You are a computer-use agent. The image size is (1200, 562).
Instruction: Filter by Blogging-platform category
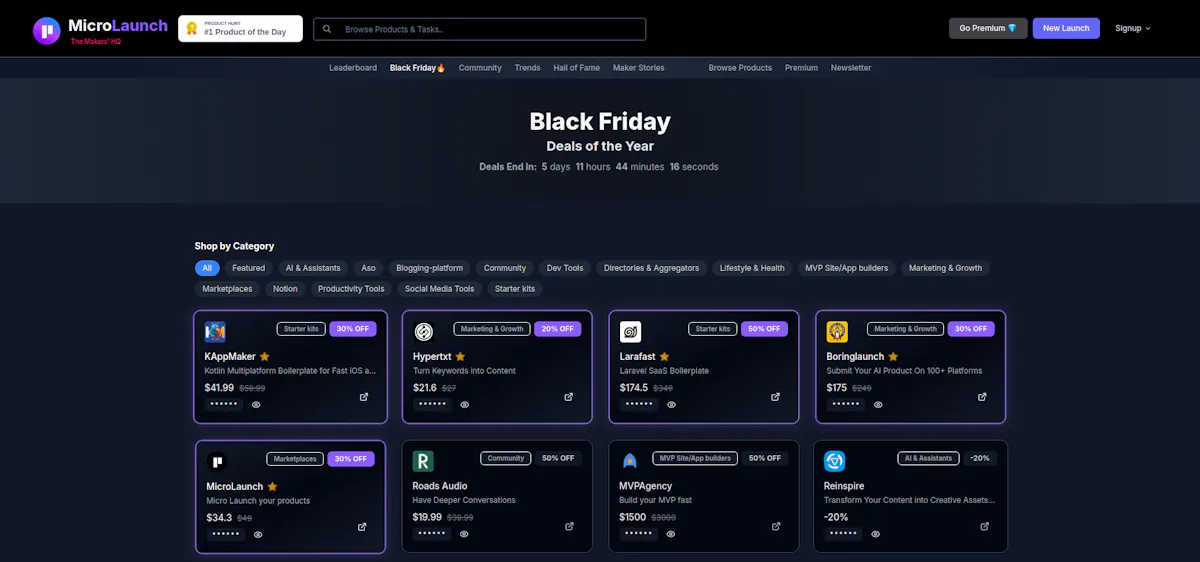pos(430,268)
